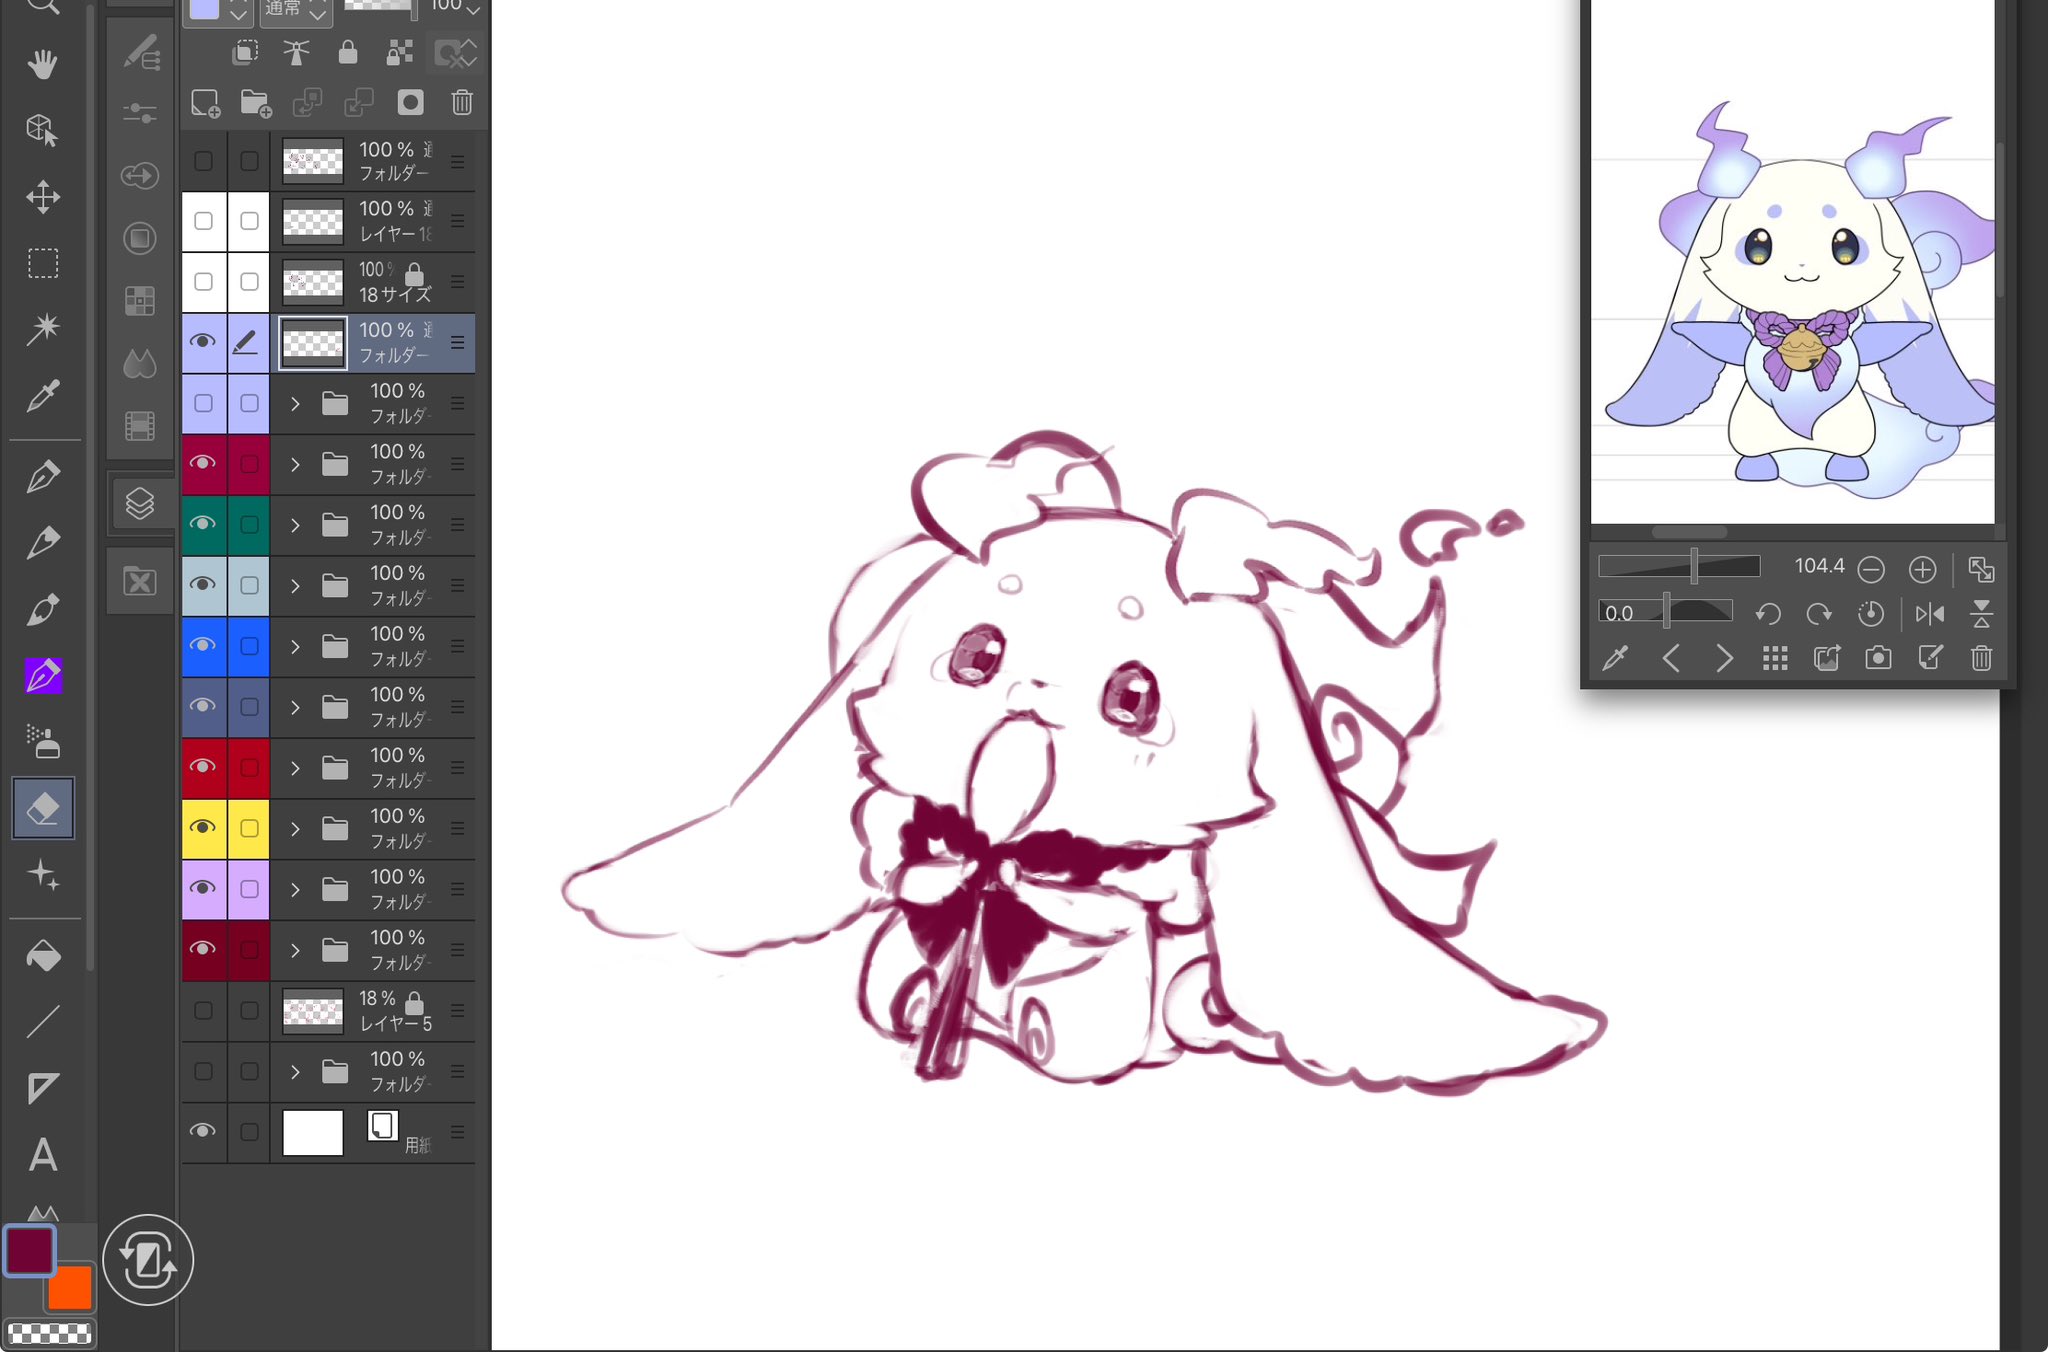Toggle Lock Layer padlock icon

point(348,52)
